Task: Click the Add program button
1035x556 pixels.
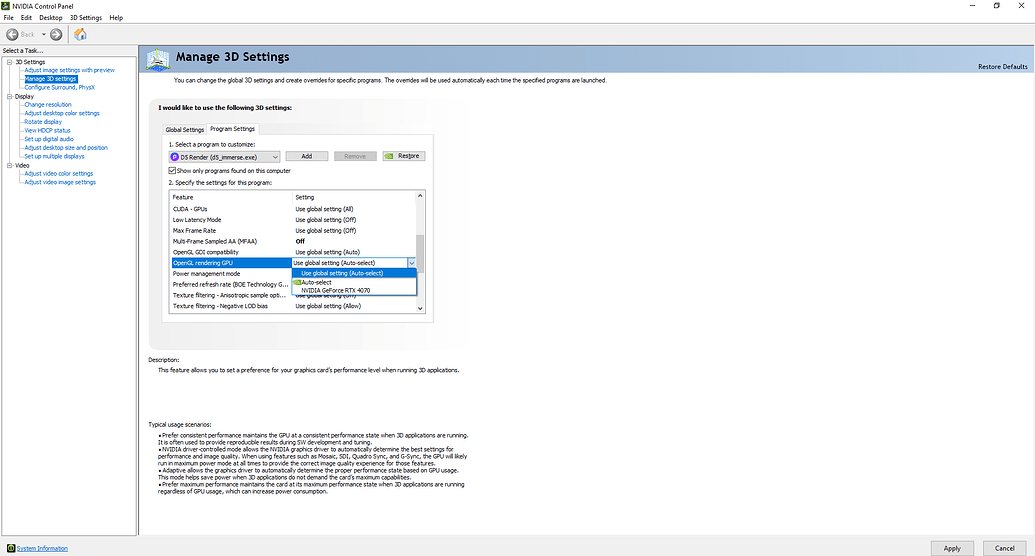Action: click(307, 156)
